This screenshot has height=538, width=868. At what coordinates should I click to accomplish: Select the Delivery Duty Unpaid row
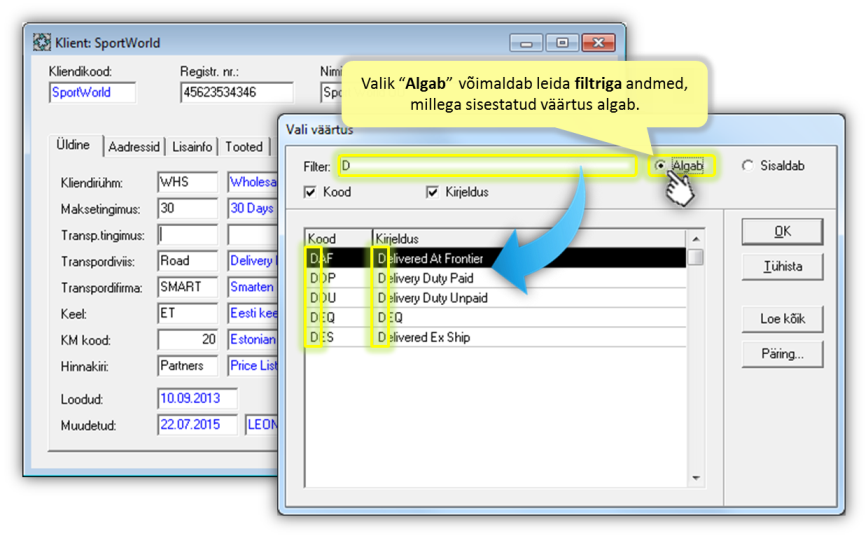pos(496,298)
